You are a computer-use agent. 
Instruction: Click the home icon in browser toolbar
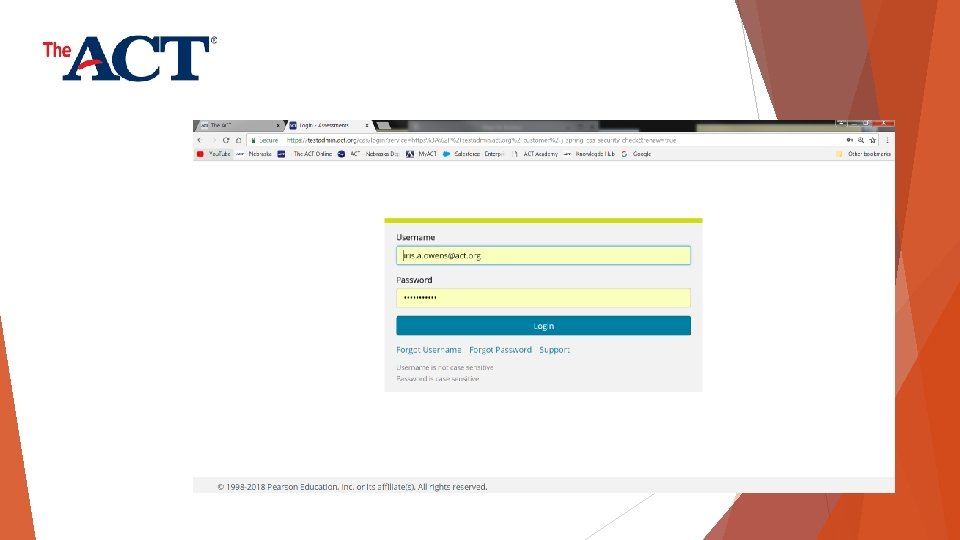click(x=238, y=140)
